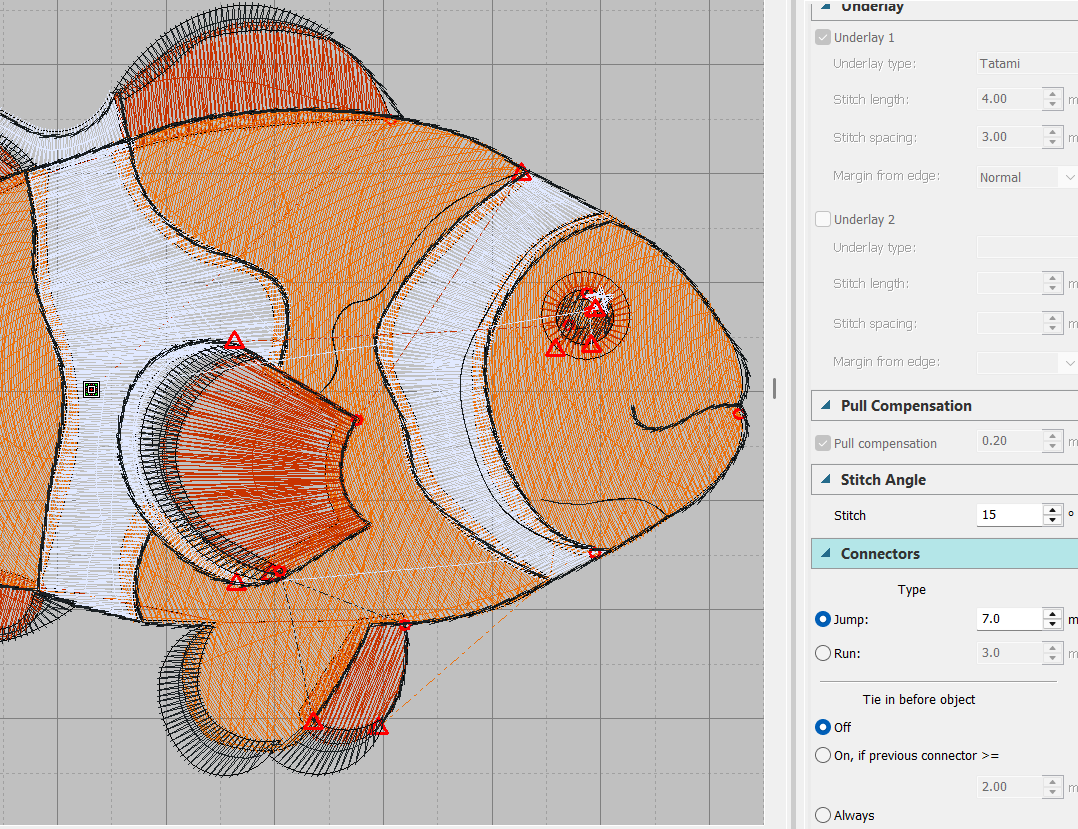Collapse the Stitch Angle section

pos(826,480)
